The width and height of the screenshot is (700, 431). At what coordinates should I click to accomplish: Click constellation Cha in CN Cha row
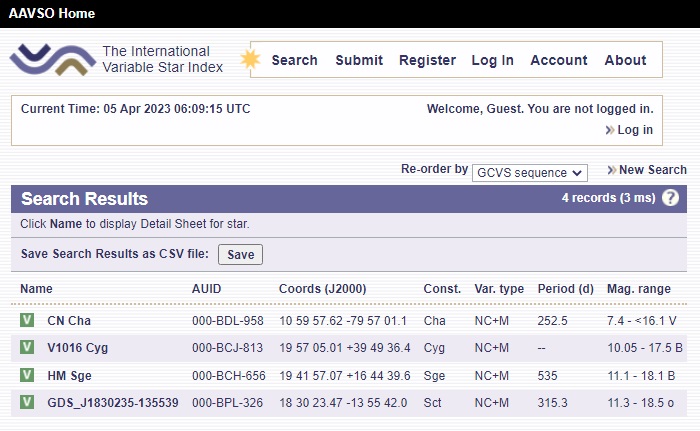pos(434,321)
